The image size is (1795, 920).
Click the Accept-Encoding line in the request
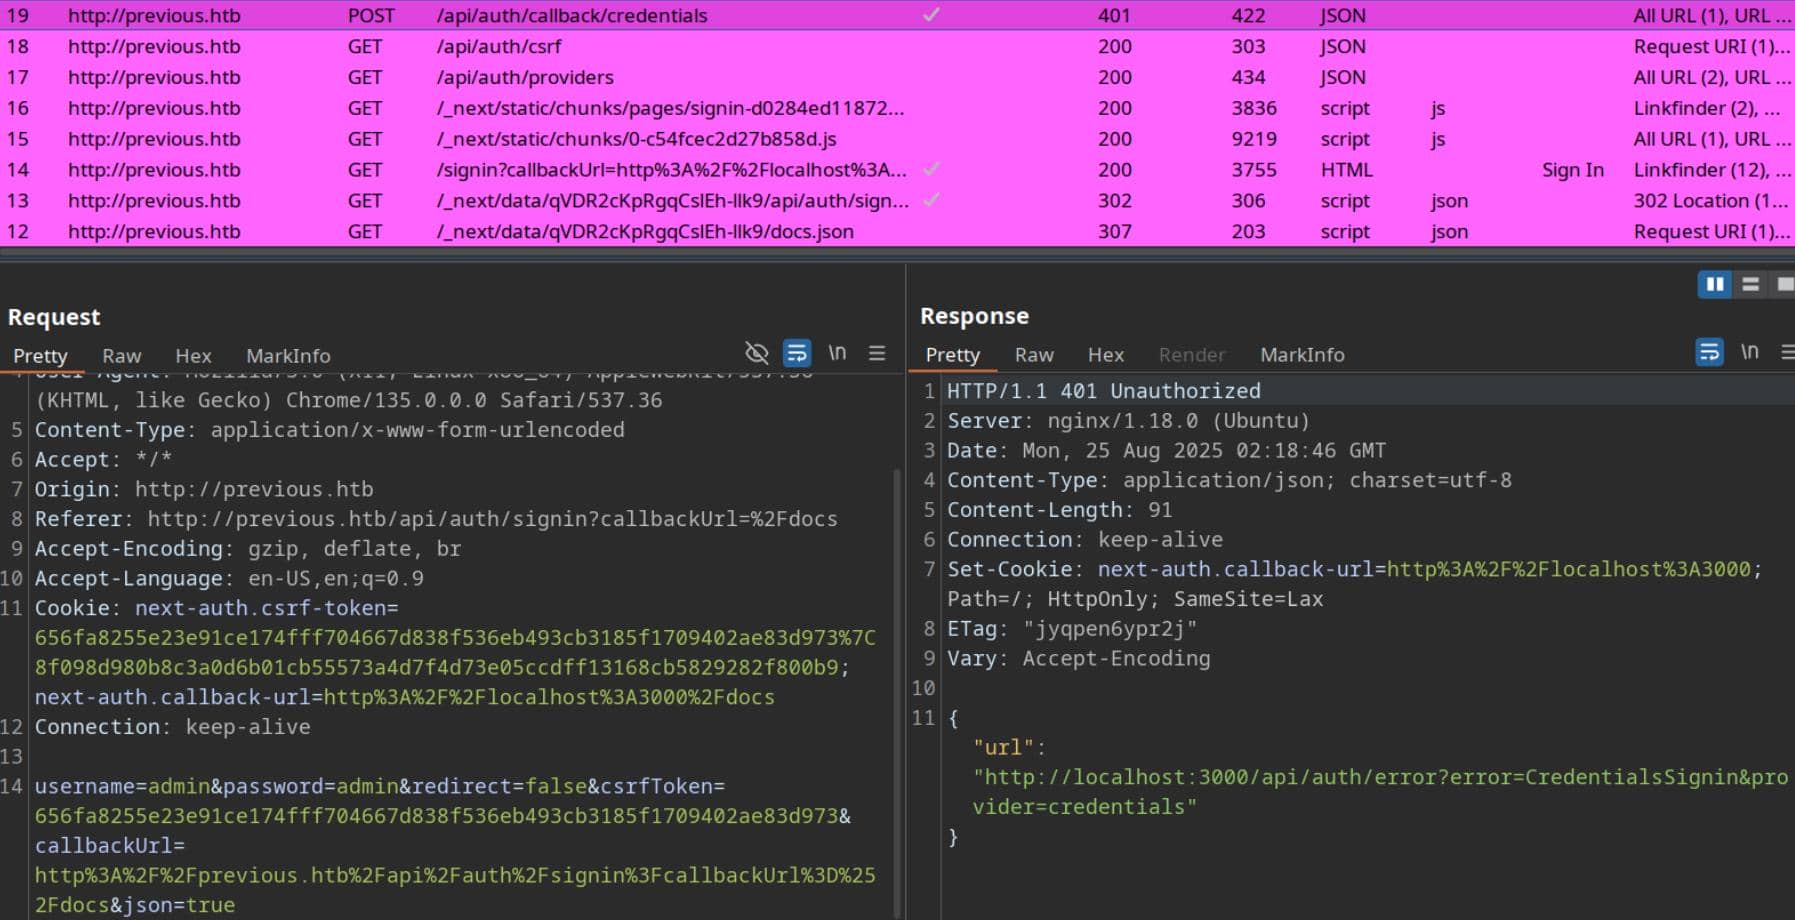pyautogui.click(x=248, y=549)
